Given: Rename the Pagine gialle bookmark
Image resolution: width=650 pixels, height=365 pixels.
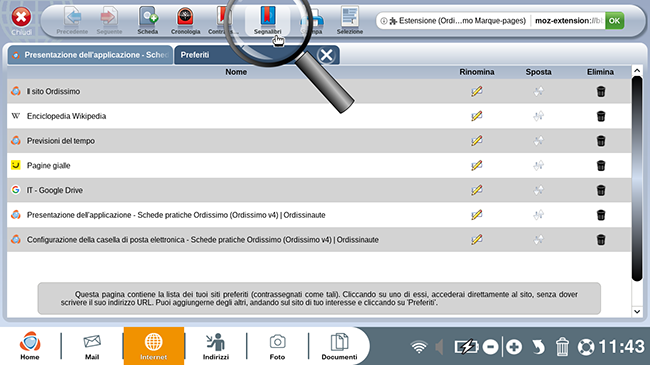Looking at the screenshot, I should pyautogui.click(x=477, y=165).
